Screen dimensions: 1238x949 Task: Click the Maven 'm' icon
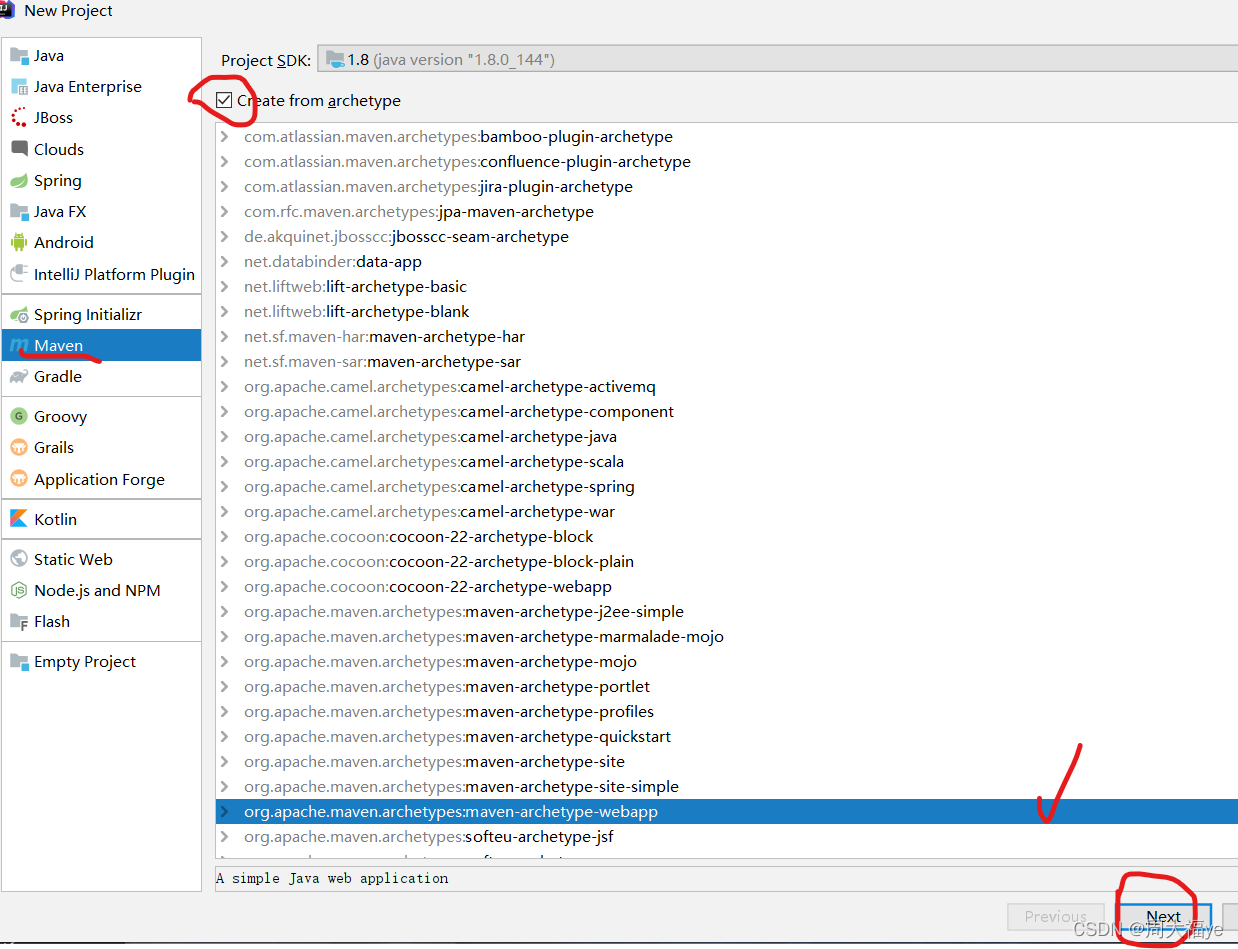19,346
